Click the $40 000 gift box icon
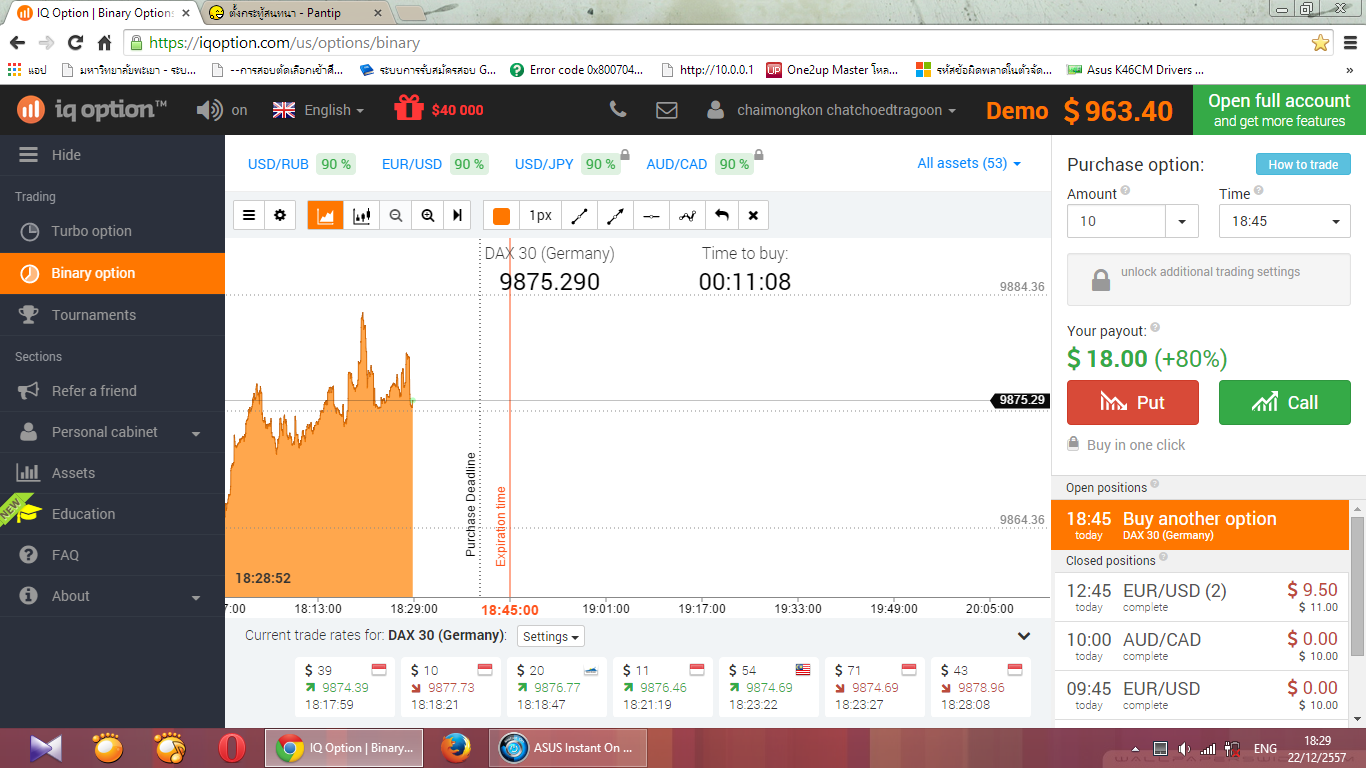 408,108
